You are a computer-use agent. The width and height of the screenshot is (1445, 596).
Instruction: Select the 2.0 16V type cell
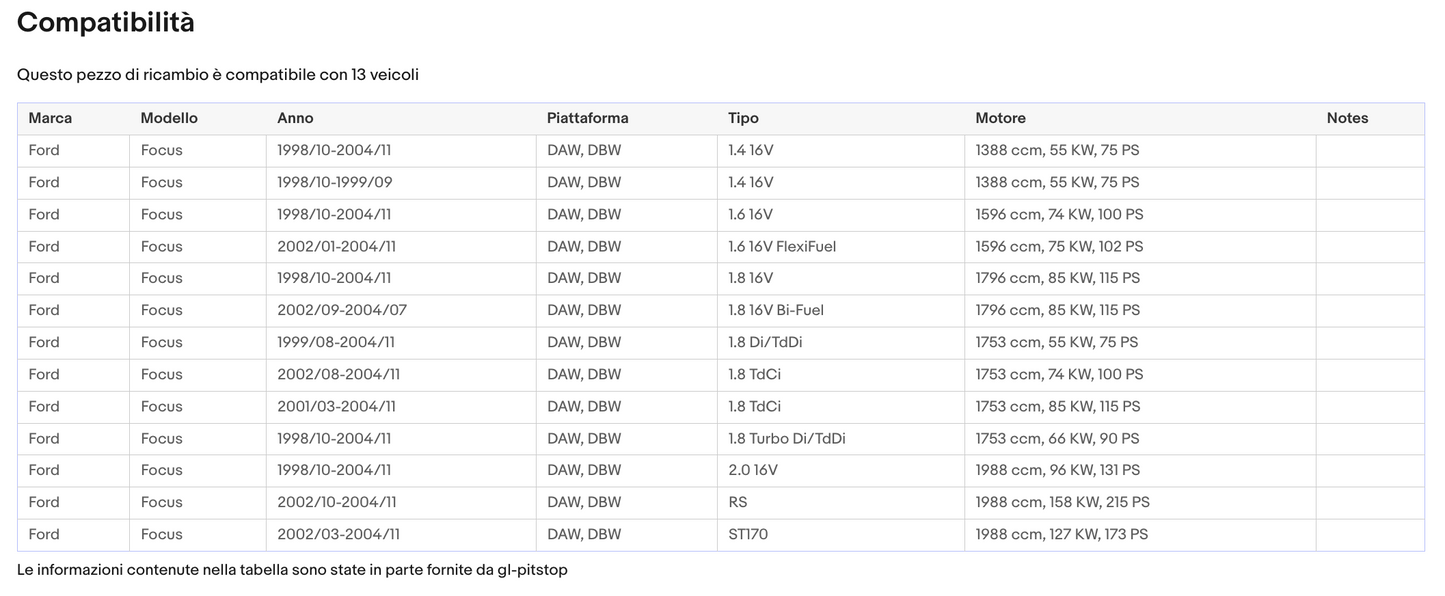point(752,470)
